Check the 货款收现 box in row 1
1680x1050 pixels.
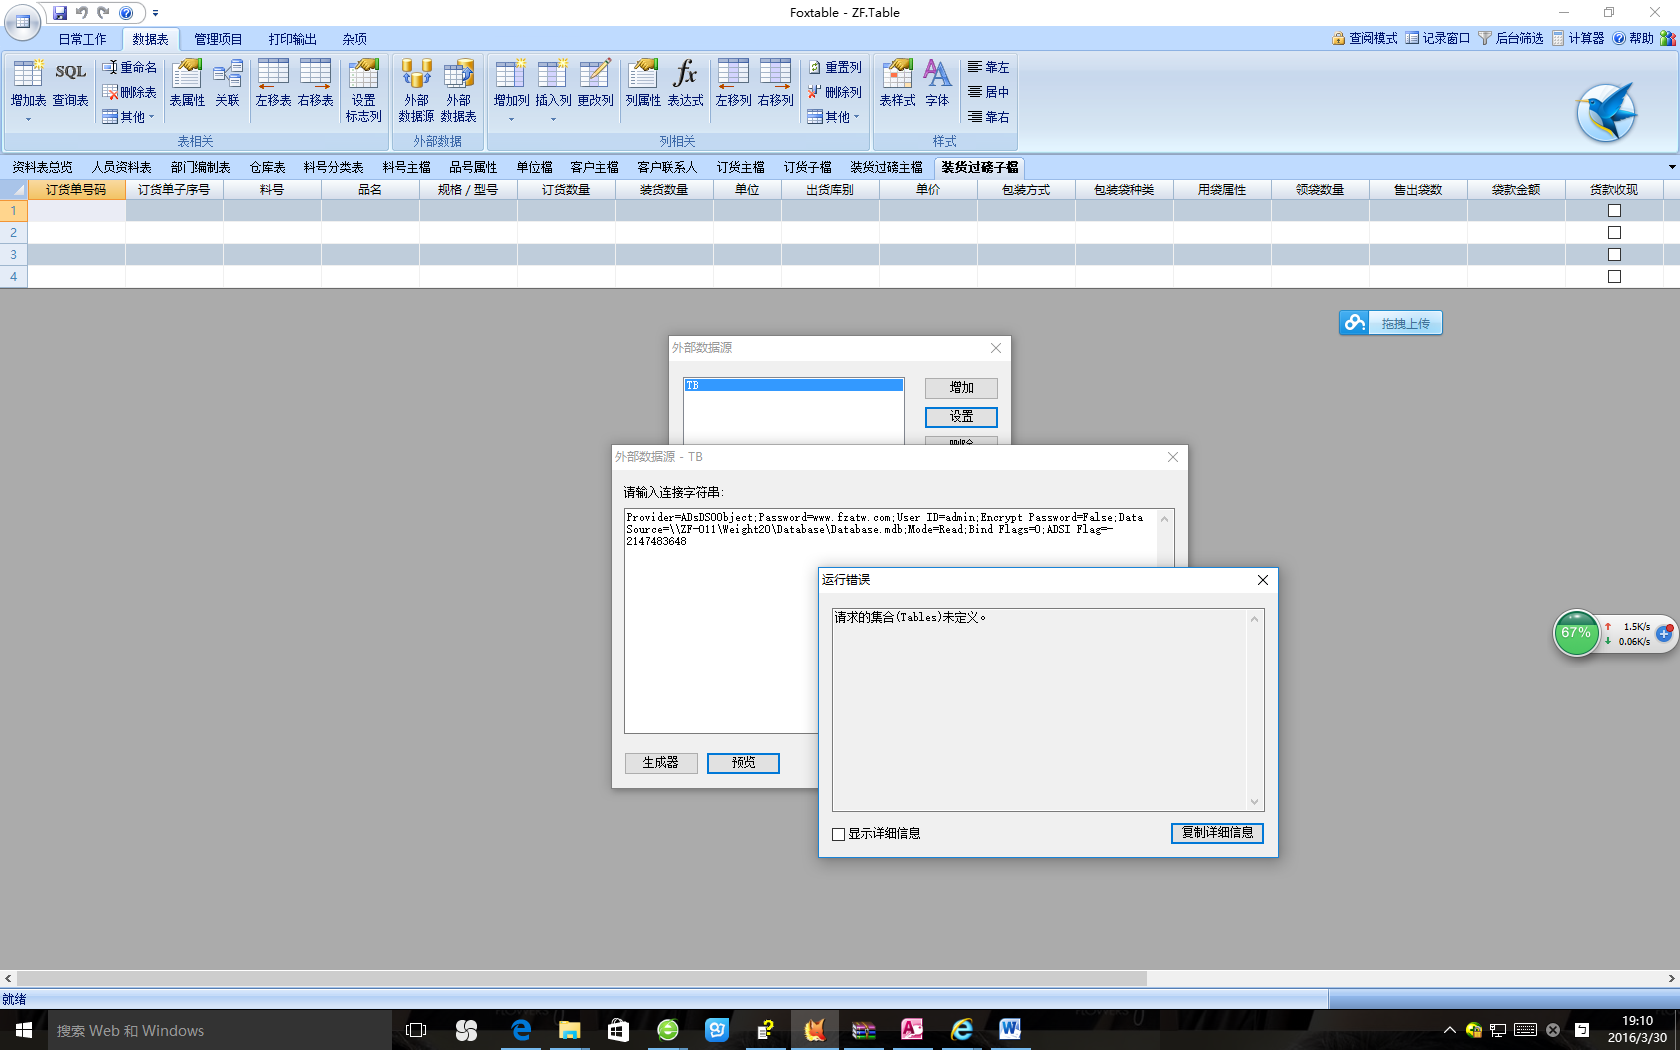pos(1614,211)
